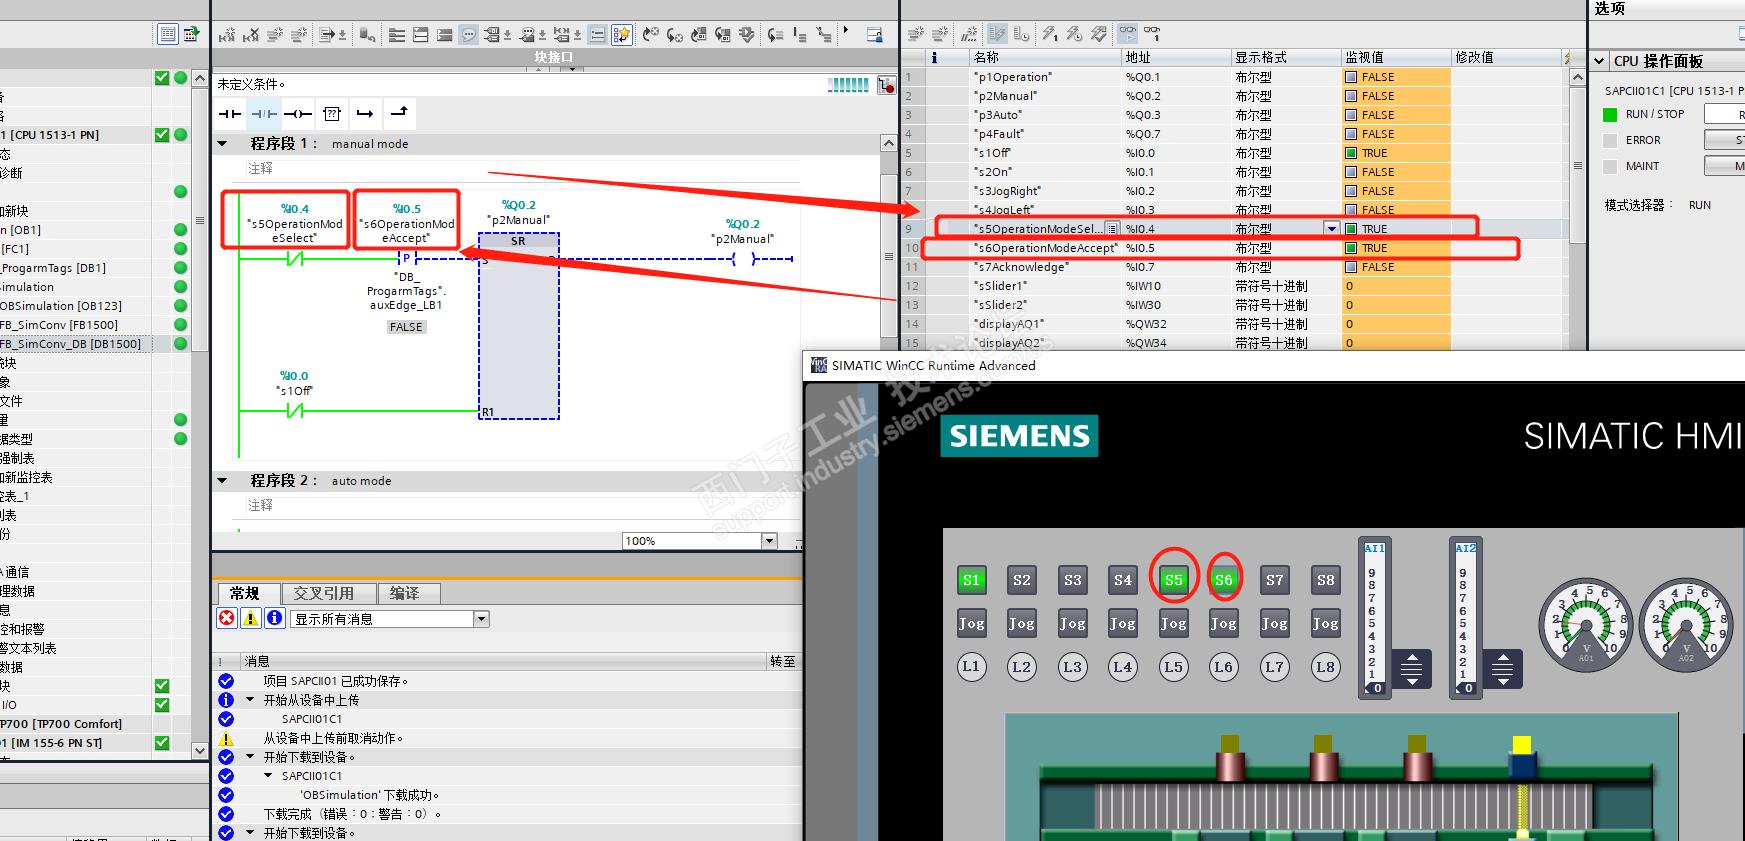
Task: Collapse 程序段 2 auto mode network
Action: pyautogui.click(x=223, y=481)
